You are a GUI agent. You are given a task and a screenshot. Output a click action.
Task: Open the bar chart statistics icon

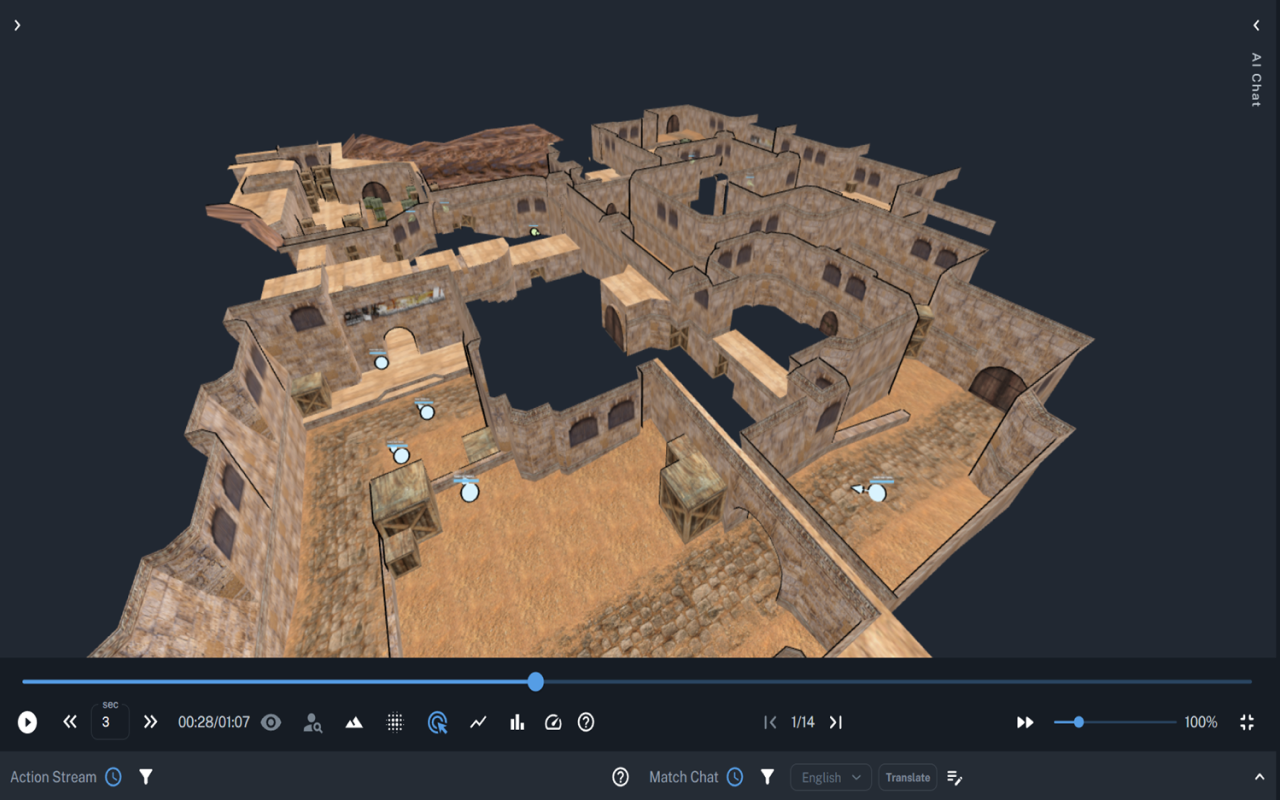517,722
